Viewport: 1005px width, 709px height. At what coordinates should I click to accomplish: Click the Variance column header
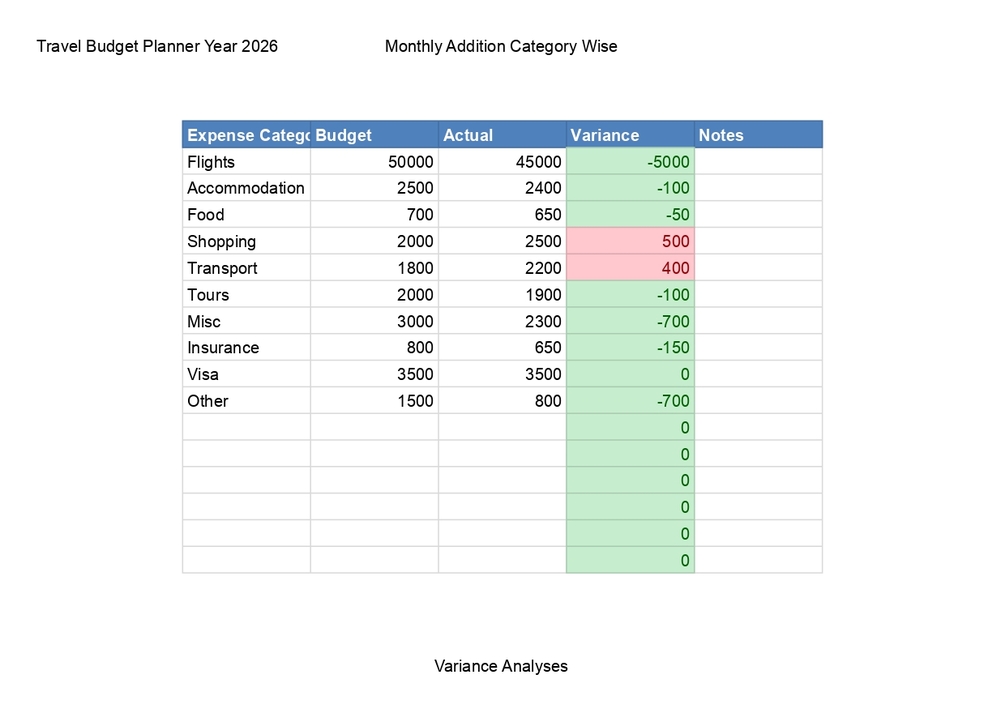point(631,135)
